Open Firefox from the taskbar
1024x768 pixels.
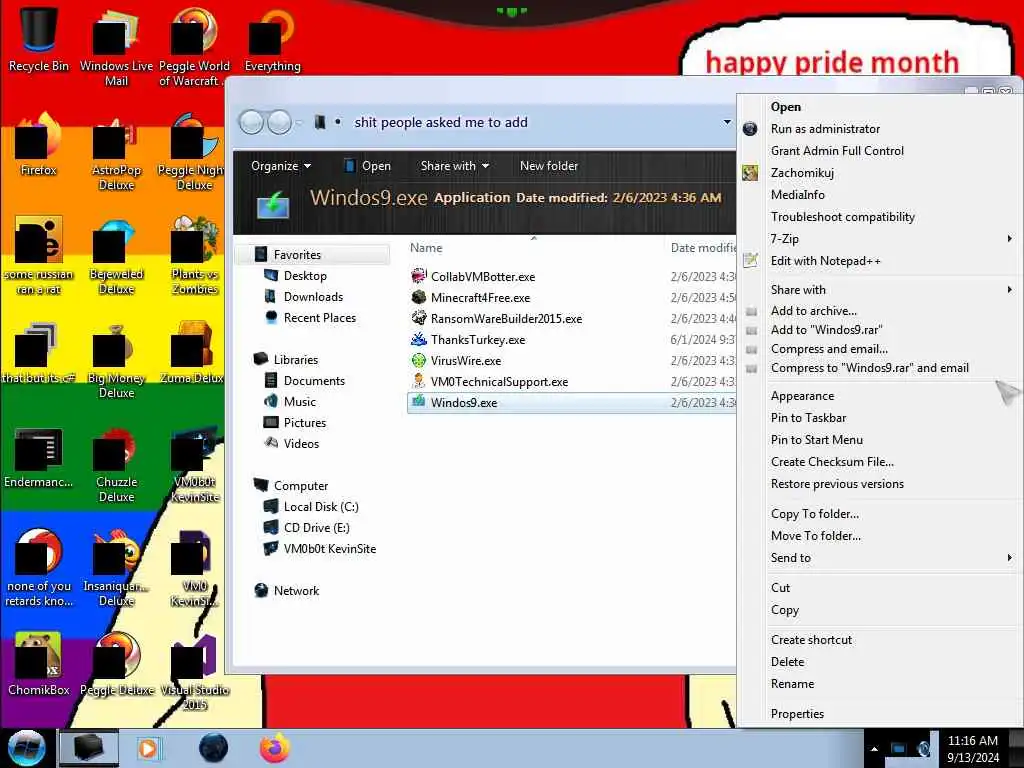pos(275,748)
